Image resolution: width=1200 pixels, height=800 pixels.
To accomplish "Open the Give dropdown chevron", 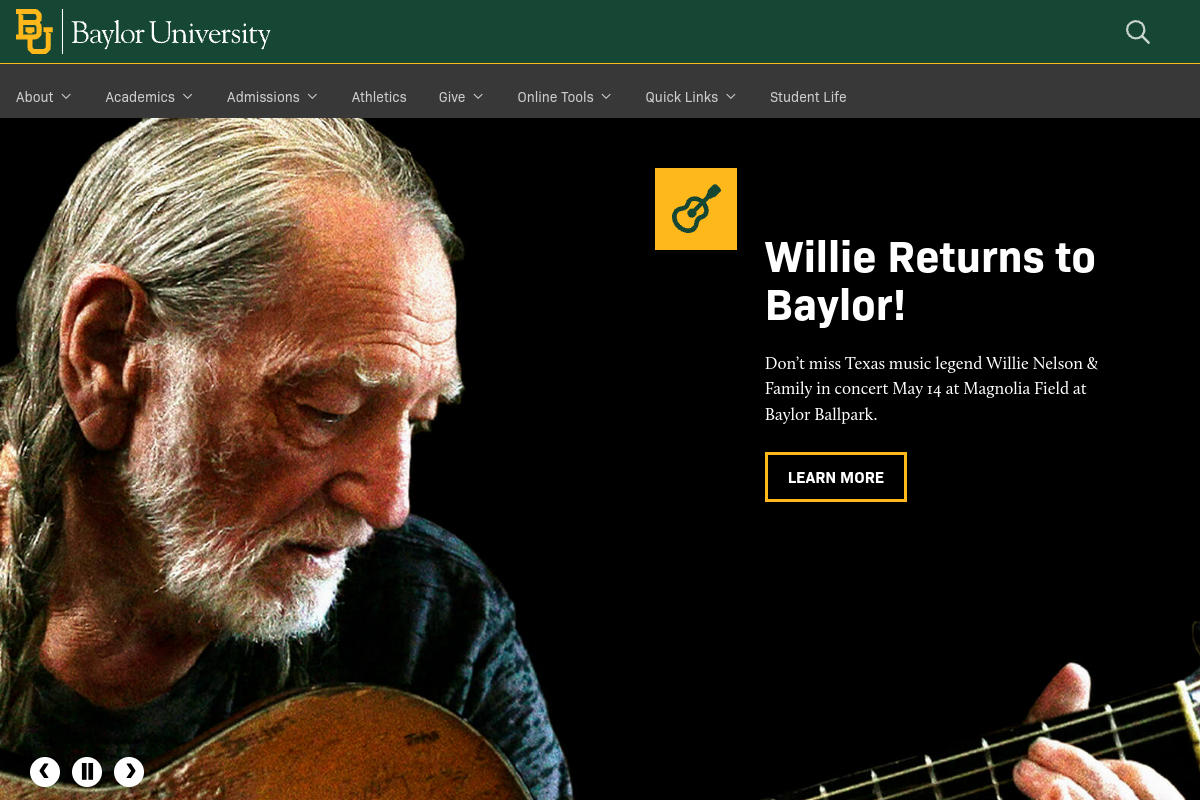I will [x=478, y=97].
